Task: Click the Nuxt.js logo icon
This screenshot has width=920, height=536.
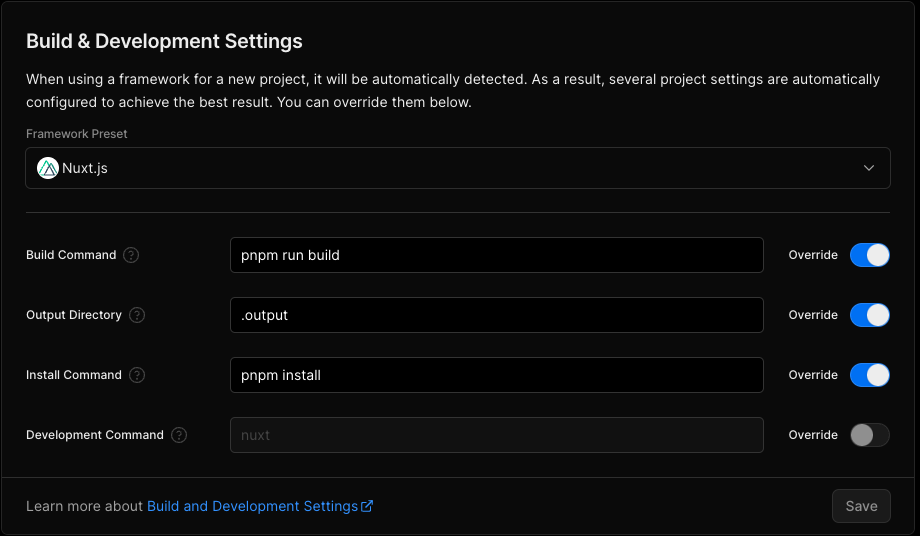Action: point(48,168)
